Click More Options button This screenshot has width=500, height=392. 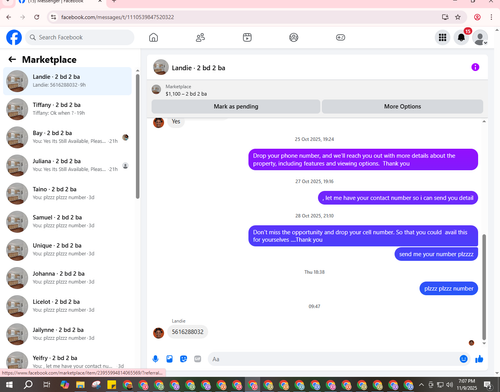point(402,106)
